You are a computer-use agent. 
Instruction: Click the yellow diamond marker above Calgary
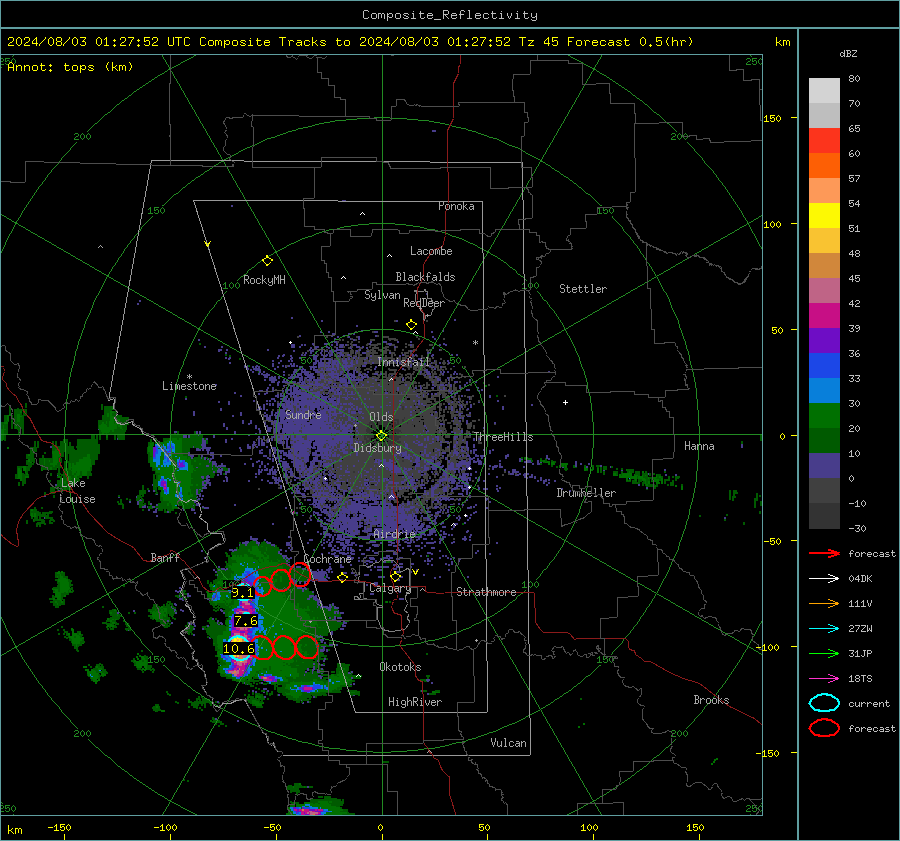[x=395, y=576]
